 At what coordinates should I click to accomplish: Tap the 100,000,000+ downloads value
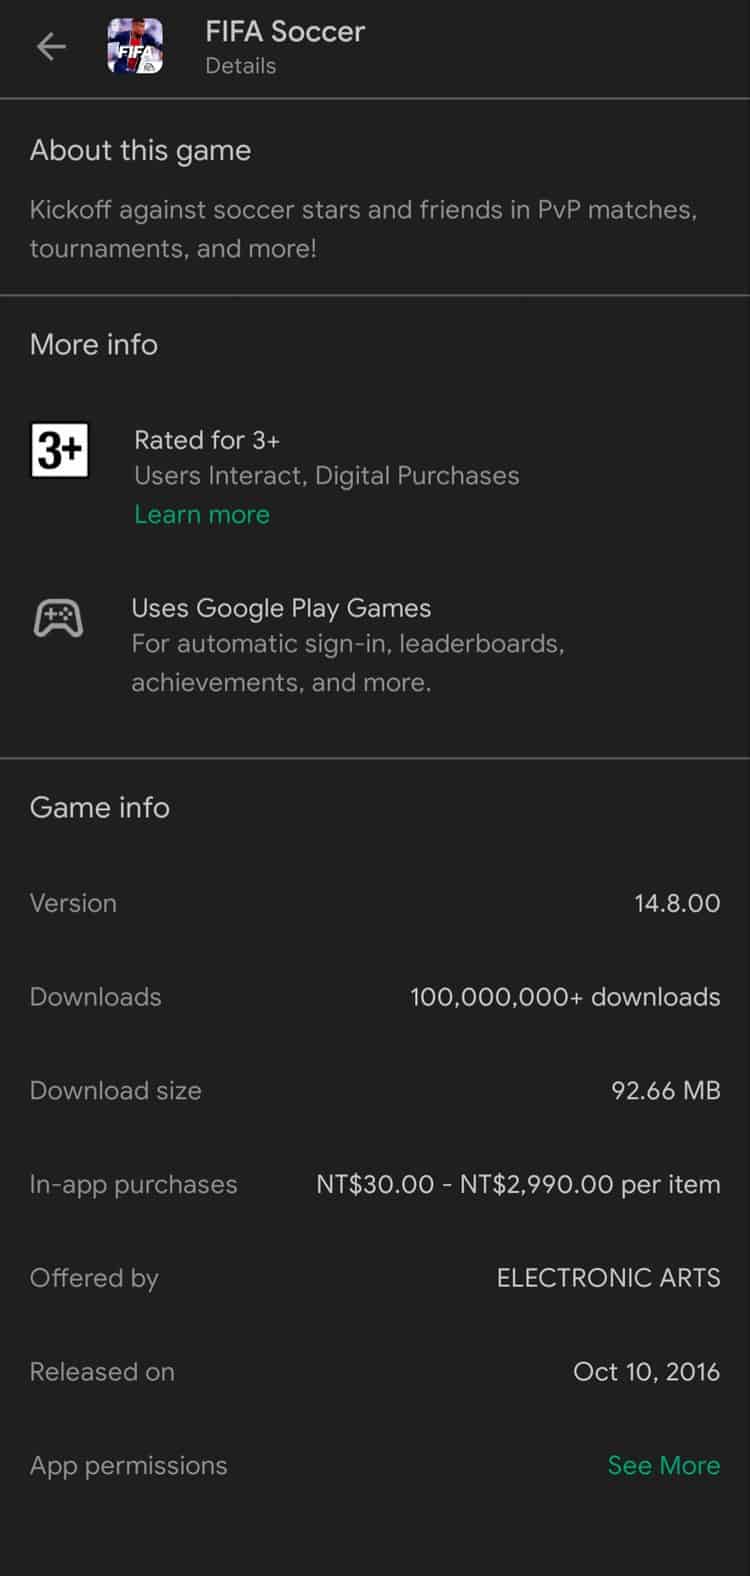click(x=565, y=997)
